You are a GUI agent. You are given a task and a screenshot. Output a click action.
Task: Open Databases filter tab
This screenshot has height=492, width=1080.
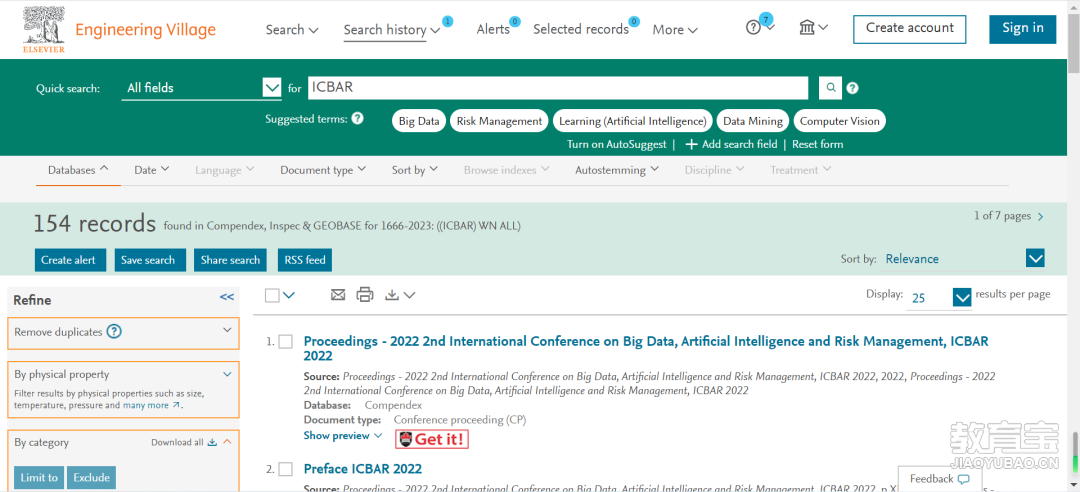[78, 170]
